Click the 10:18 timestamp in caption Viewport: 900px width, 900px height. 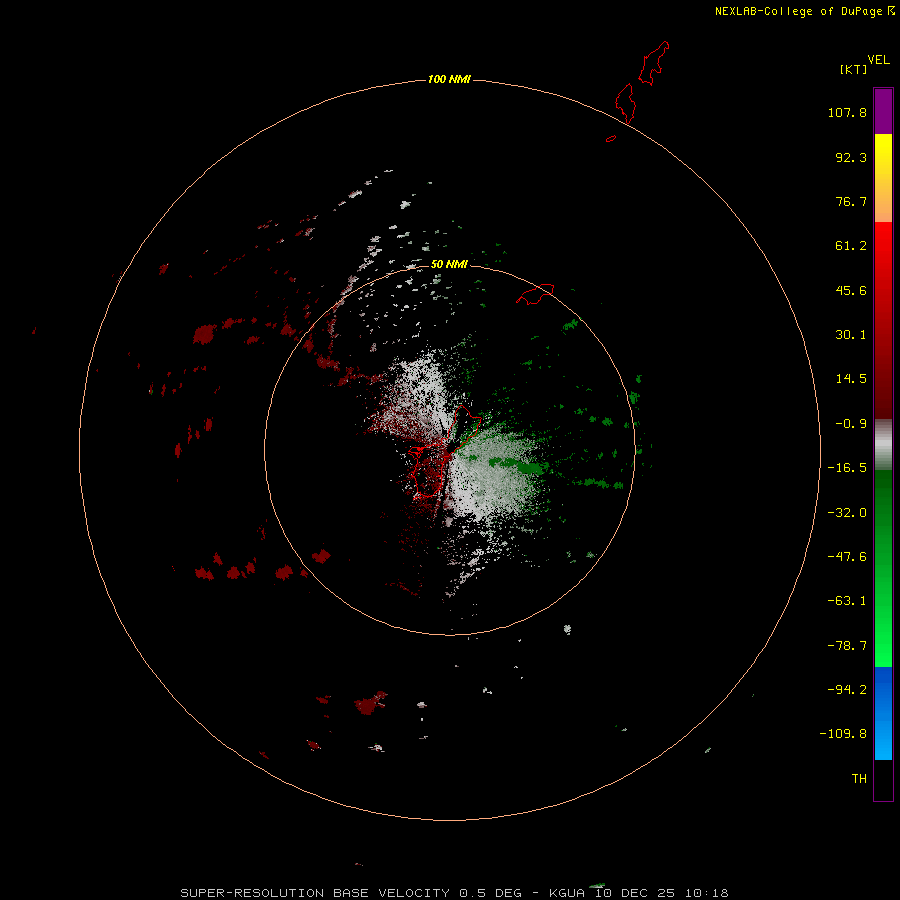point(707,893)
